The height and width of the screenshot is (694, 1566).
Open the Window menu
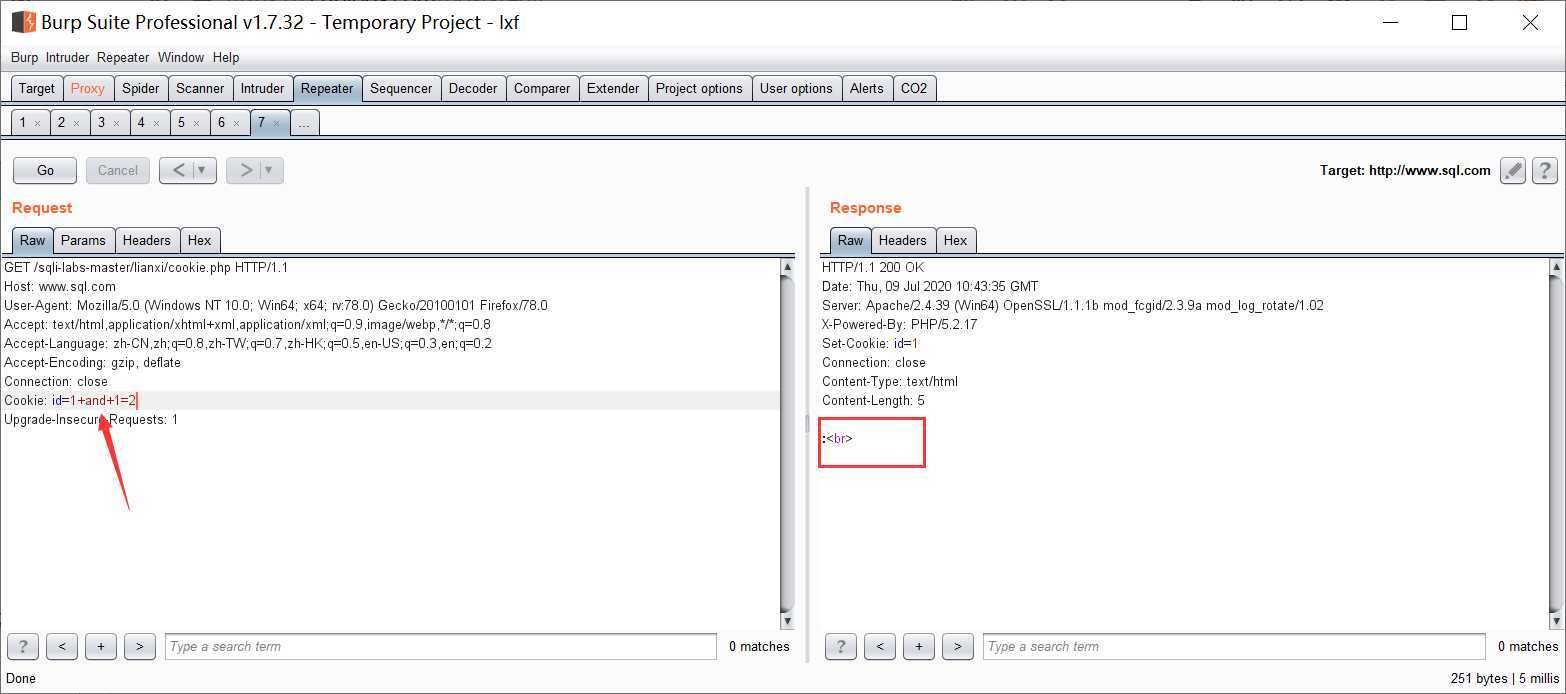(181, 57)
